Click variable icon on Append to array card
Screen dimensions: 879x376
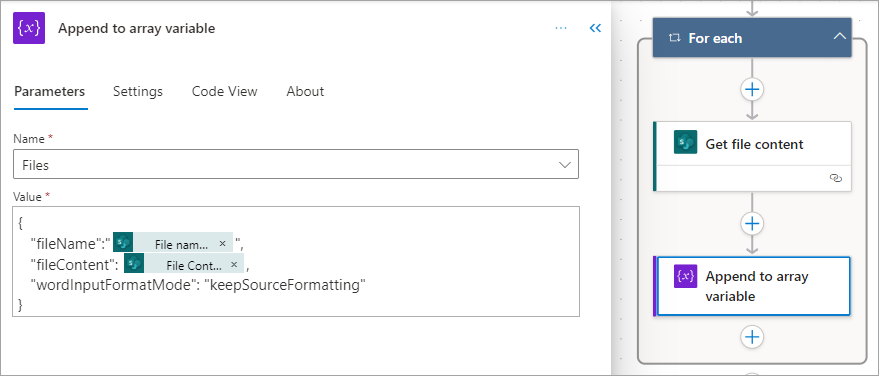pyautogui.click(x=686, y=276)
